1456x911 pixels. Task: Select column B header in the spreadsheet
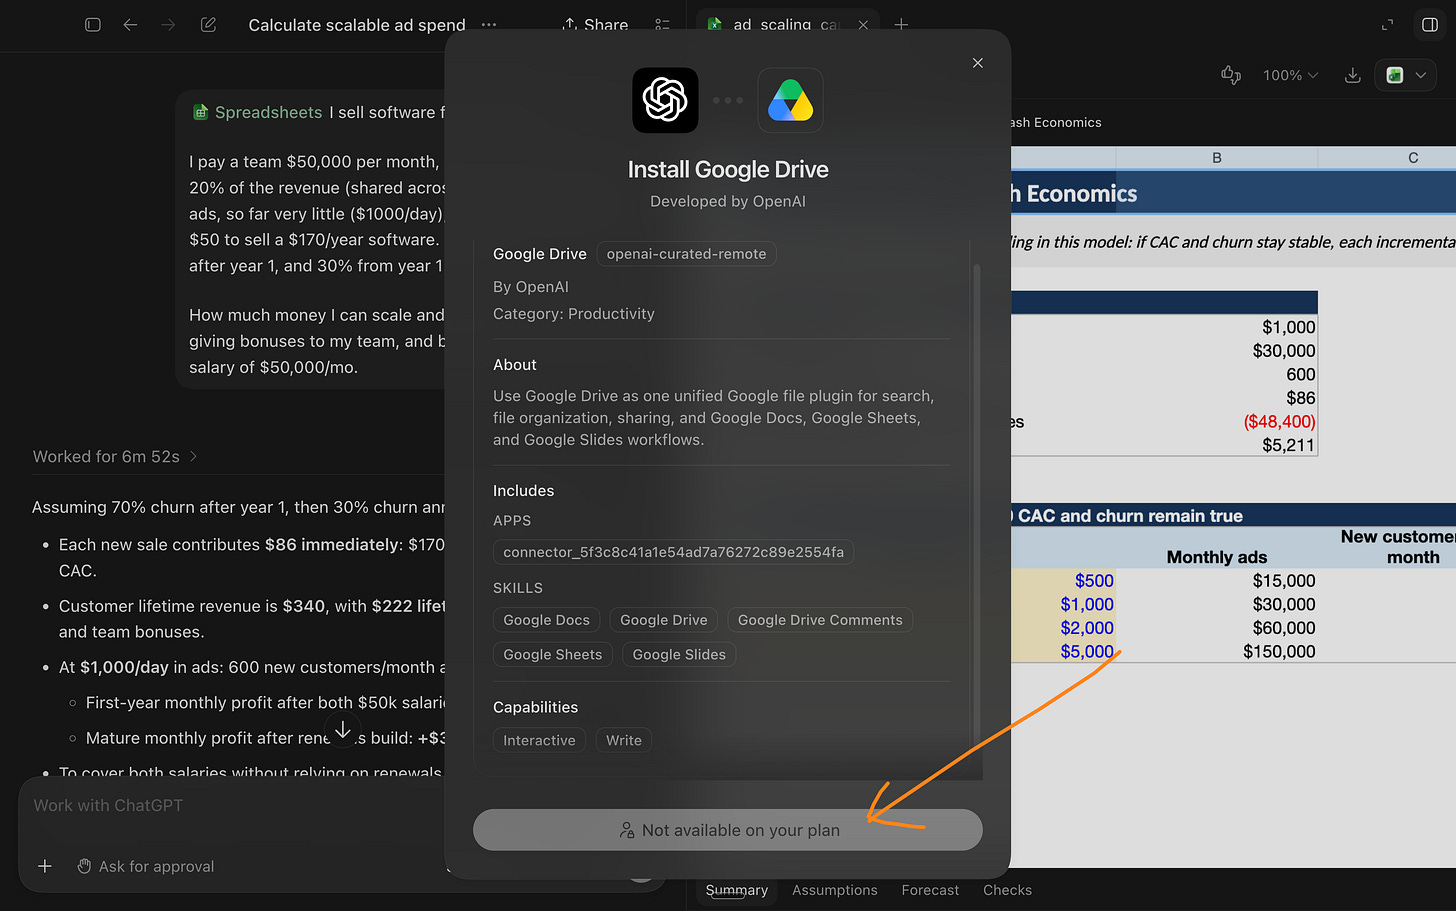1216,158
